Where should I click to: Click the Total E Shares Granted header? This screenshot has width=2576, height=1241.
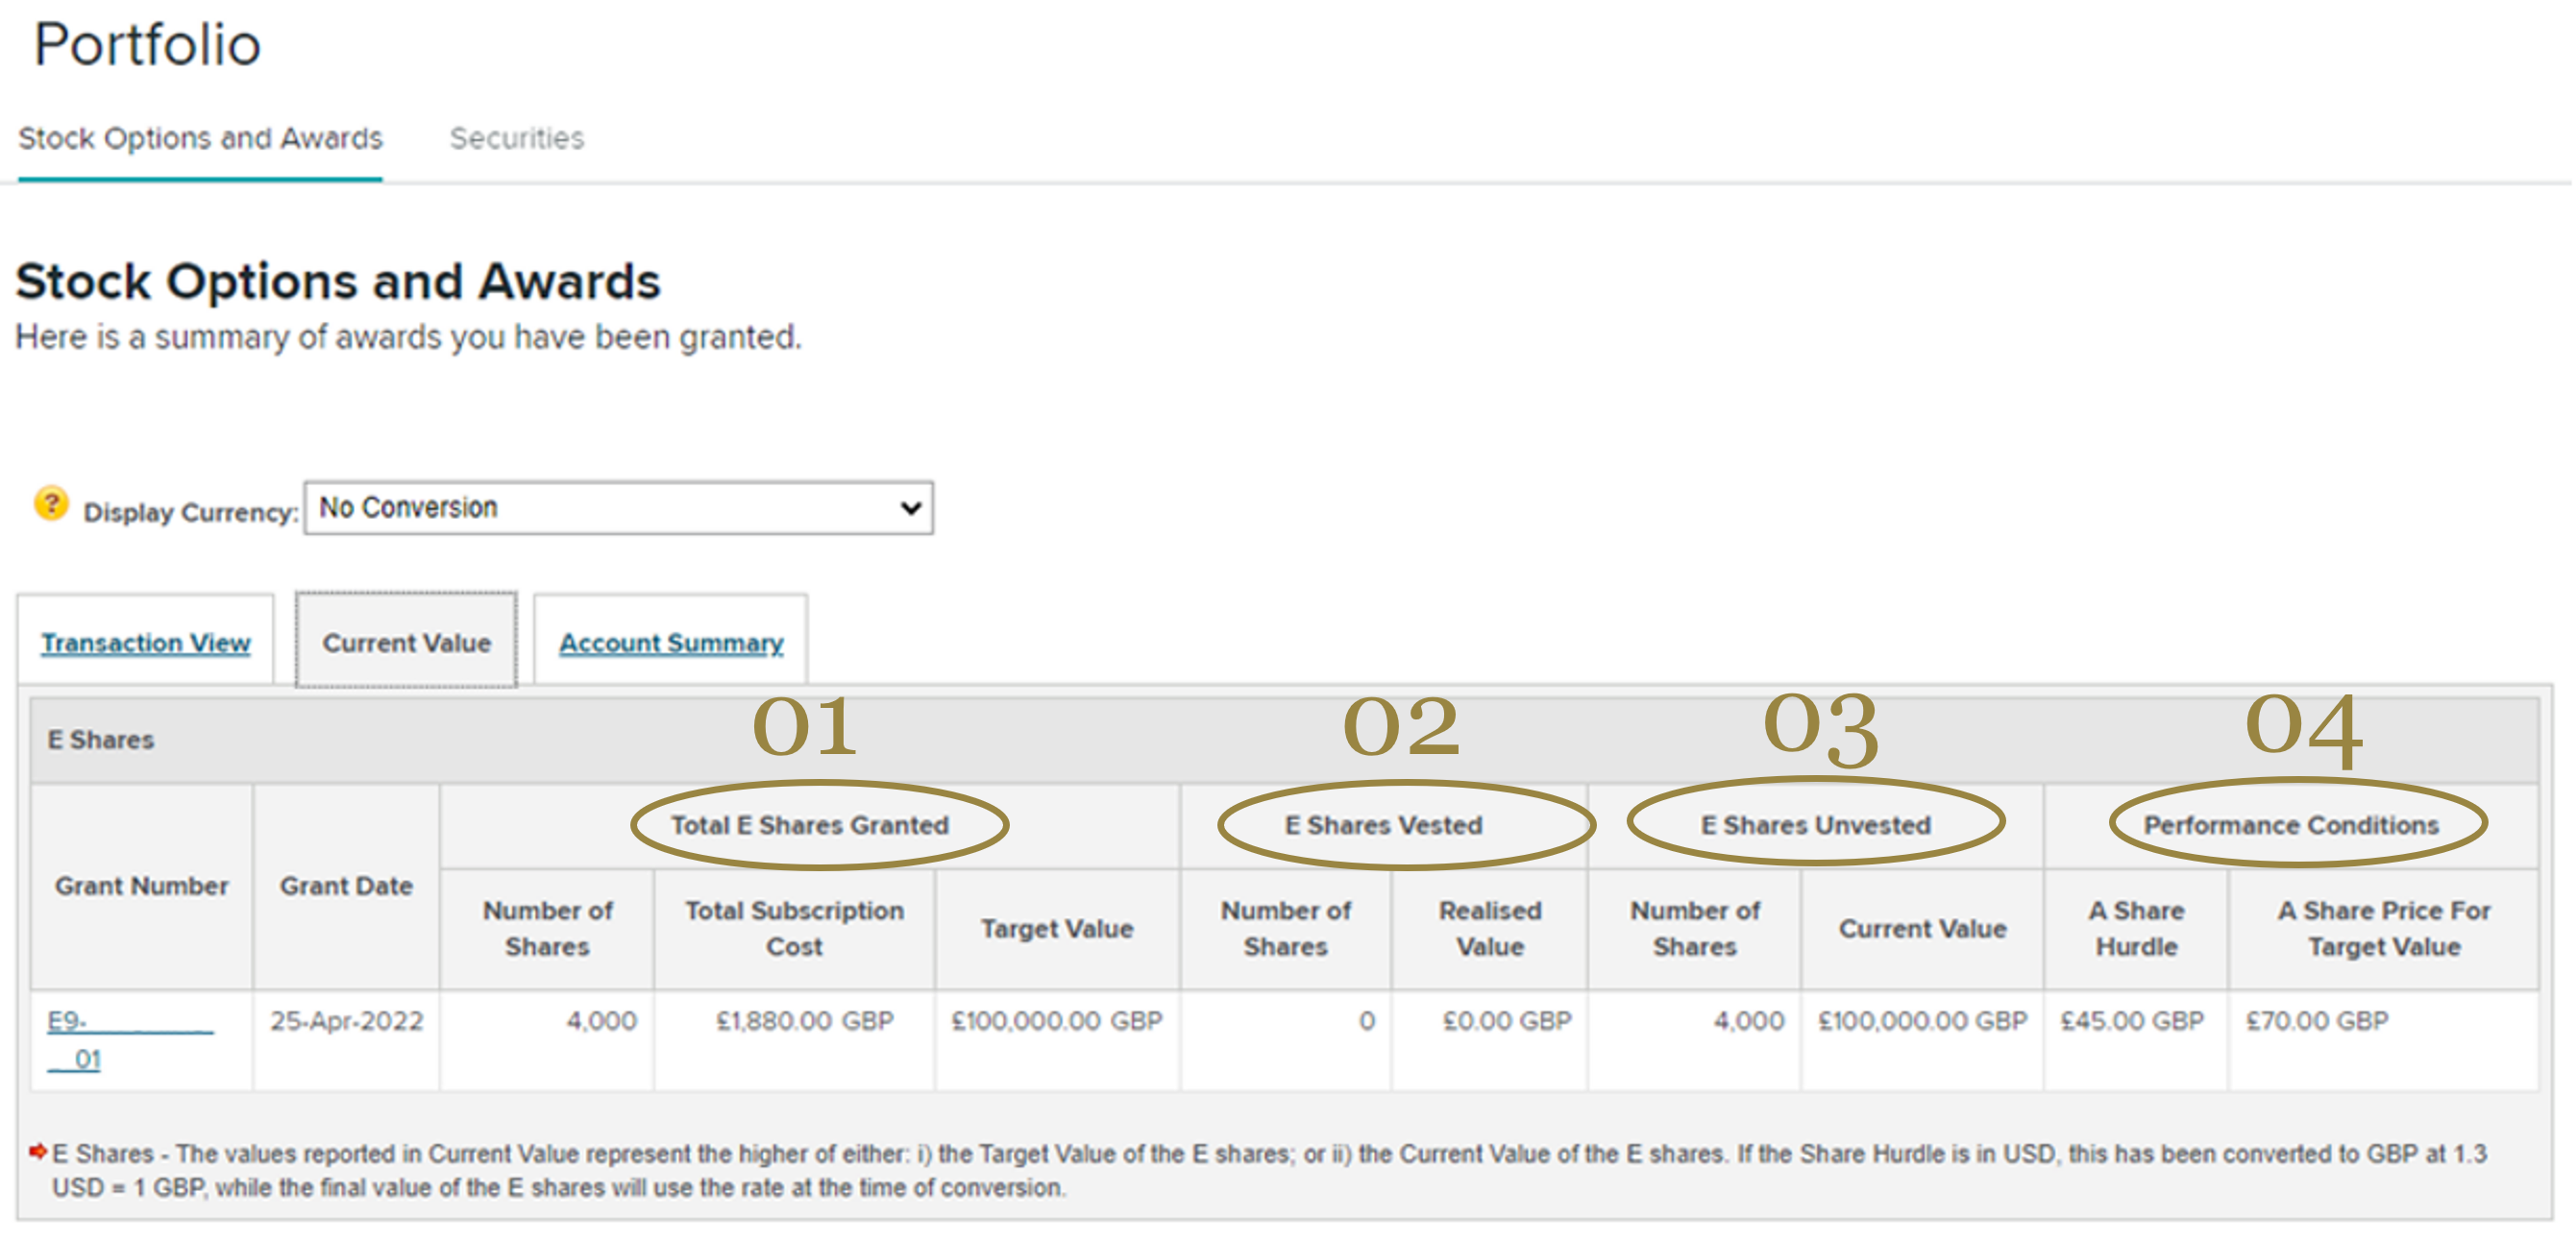809,826
